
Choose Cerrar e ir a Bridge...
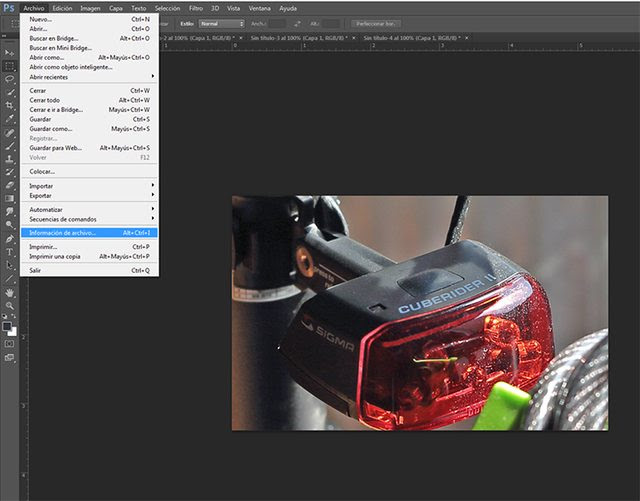pos(89,110)
